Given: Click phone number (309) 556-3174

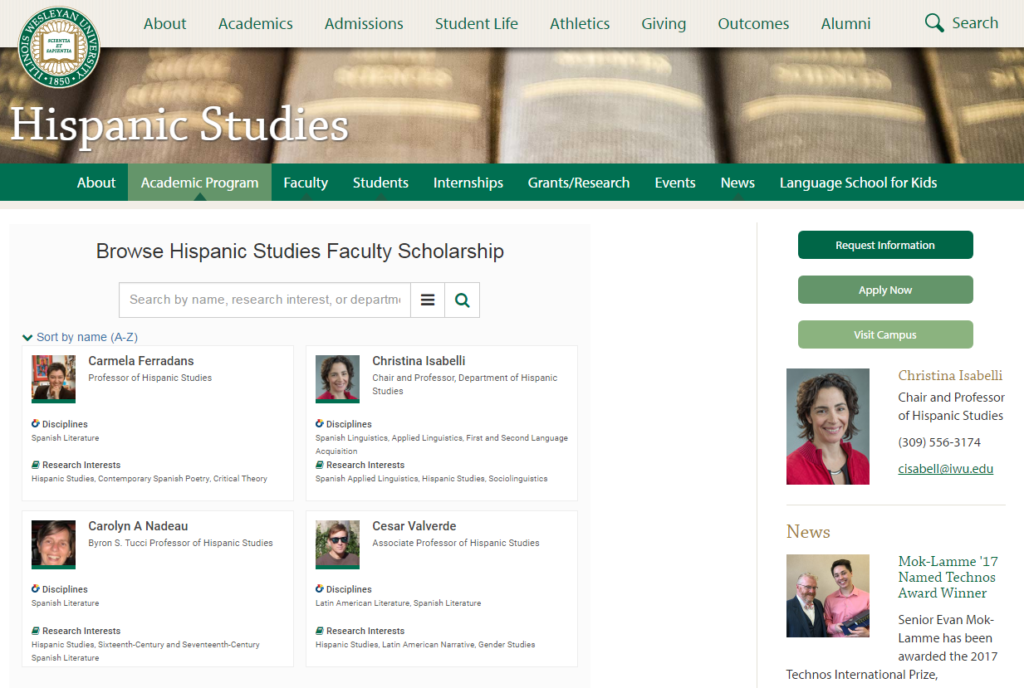Looking at the screenshot, I should 939,443.
